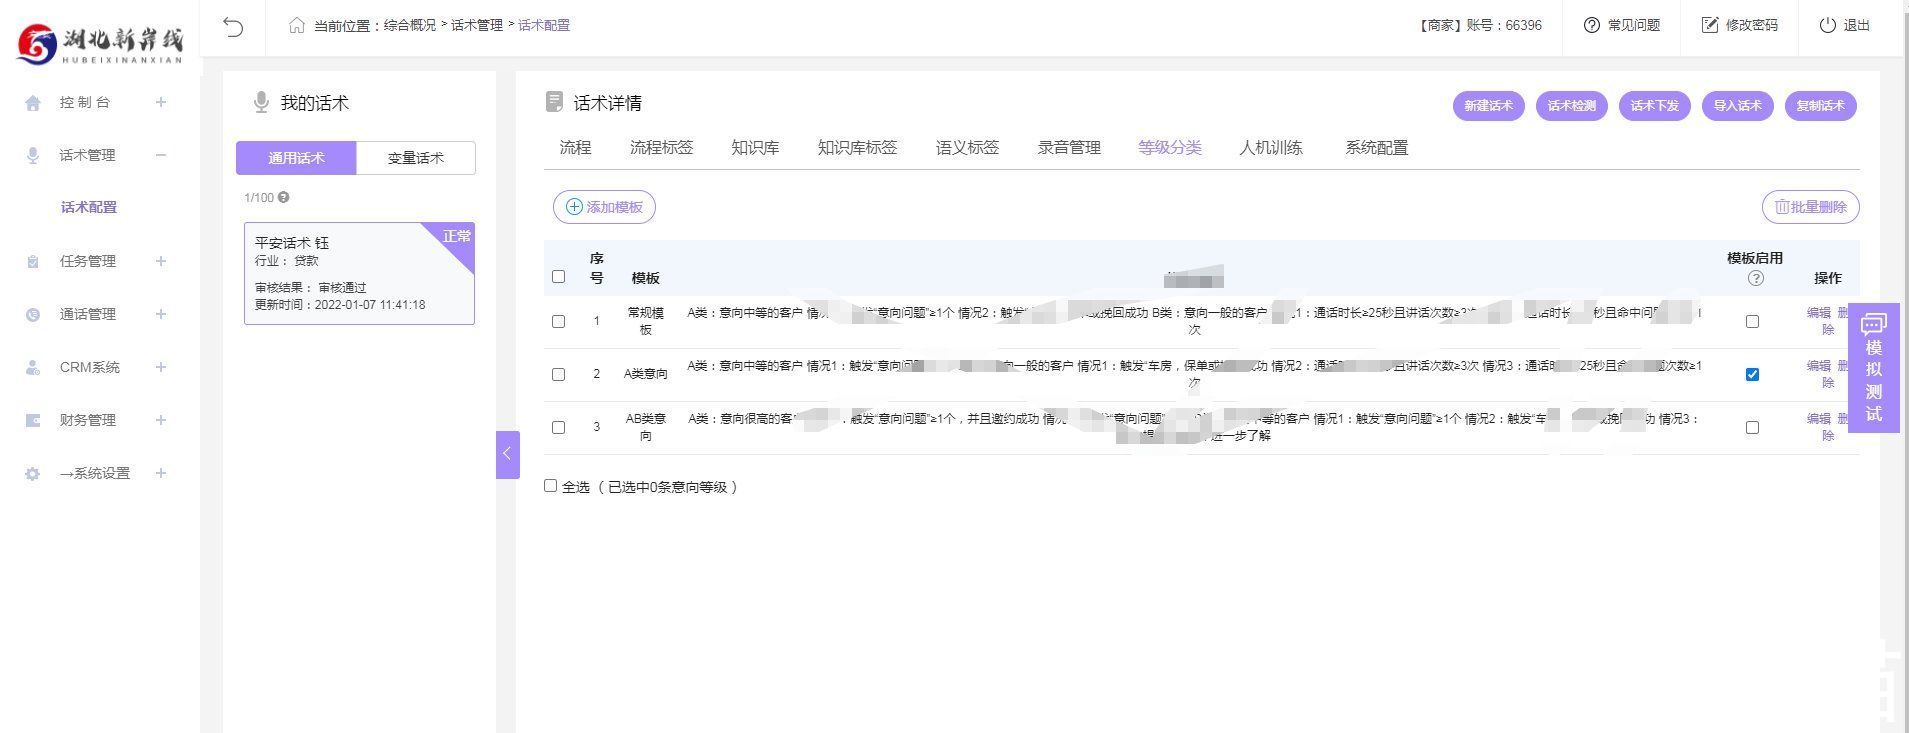This screenshot has height=733, width=1909.
Task: Open the 模拟测试 side panel
Action: click(1874, 368)
